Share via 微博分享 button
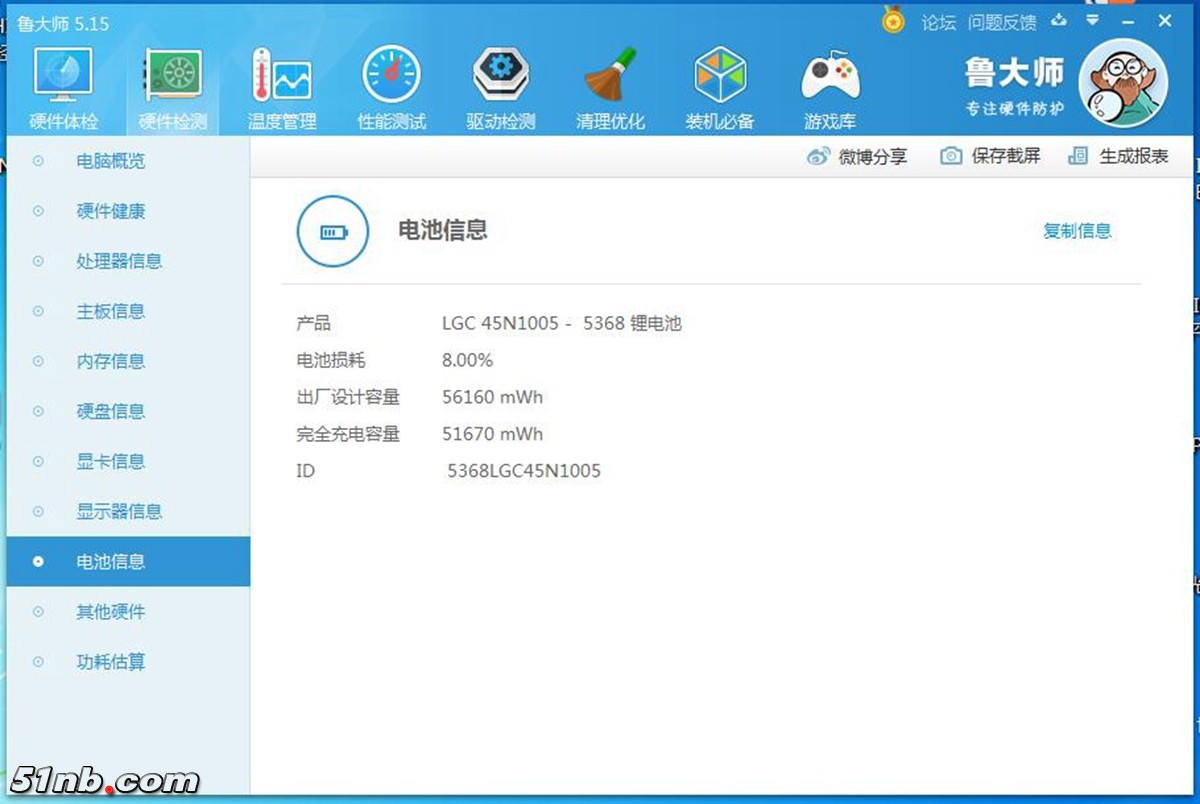Image resolution: width=1200 pixels, height=804 pixels. coord(857,156)
